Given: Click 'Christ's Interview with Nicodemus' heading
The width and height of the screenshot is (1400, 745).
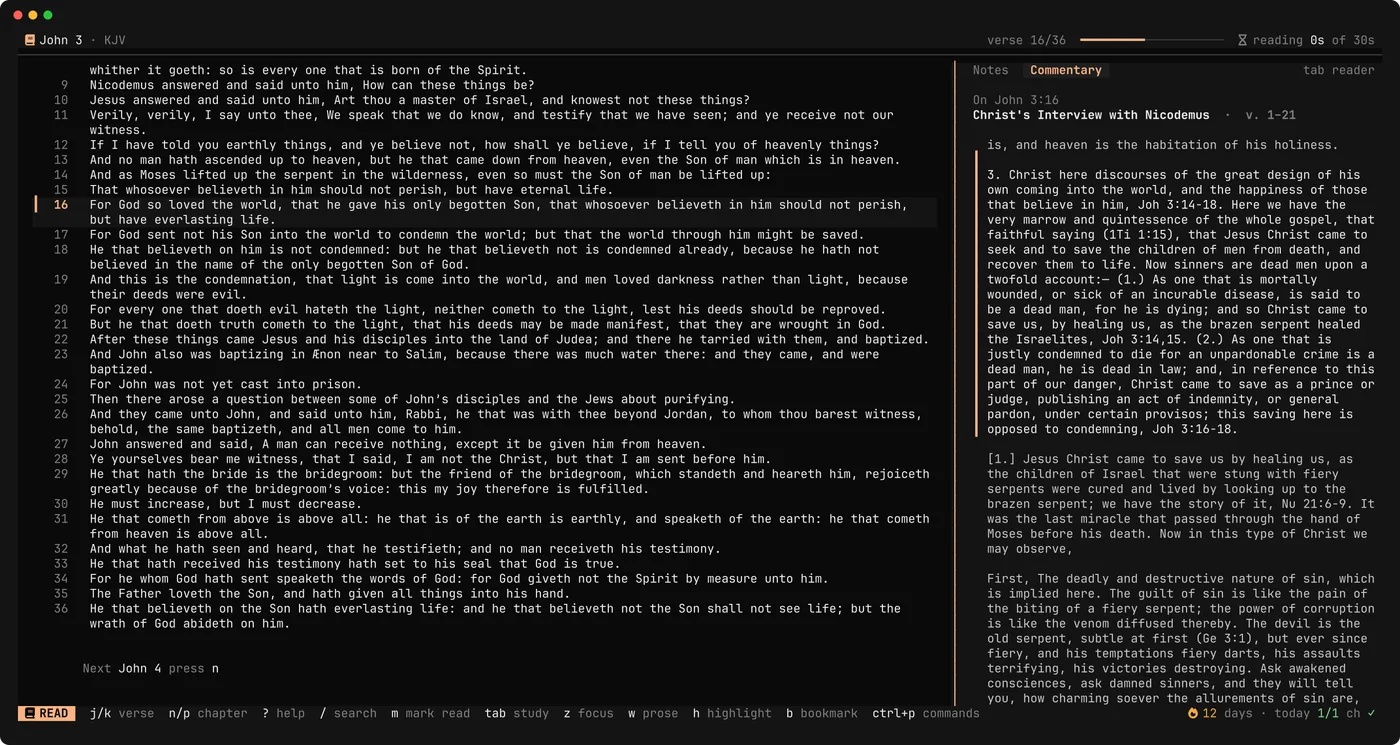Looking at the screenshot, I should [1091, 115].
